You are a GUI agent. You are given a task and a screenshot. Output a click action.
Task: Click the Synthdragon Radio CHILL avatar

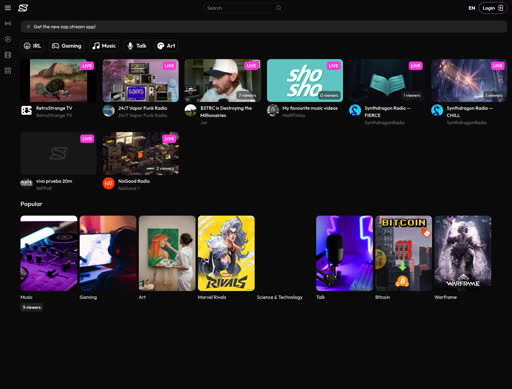point(437,110)
